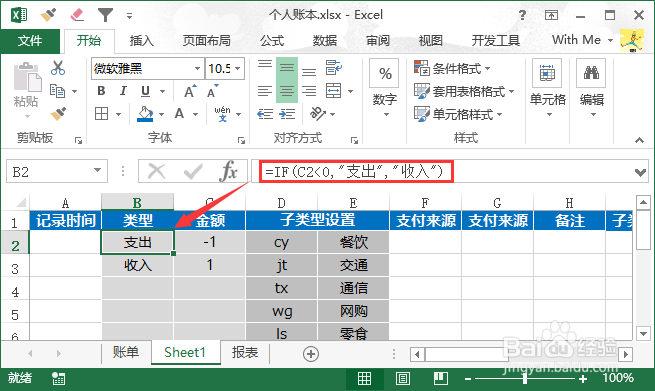
Task: Switch to the 视图 (View) tab
Action: tap(430, 41)
